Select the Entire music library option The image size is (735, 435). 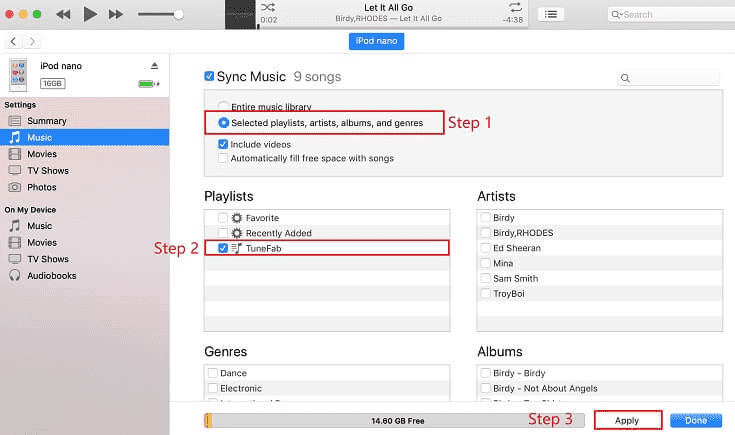[223, 107]
